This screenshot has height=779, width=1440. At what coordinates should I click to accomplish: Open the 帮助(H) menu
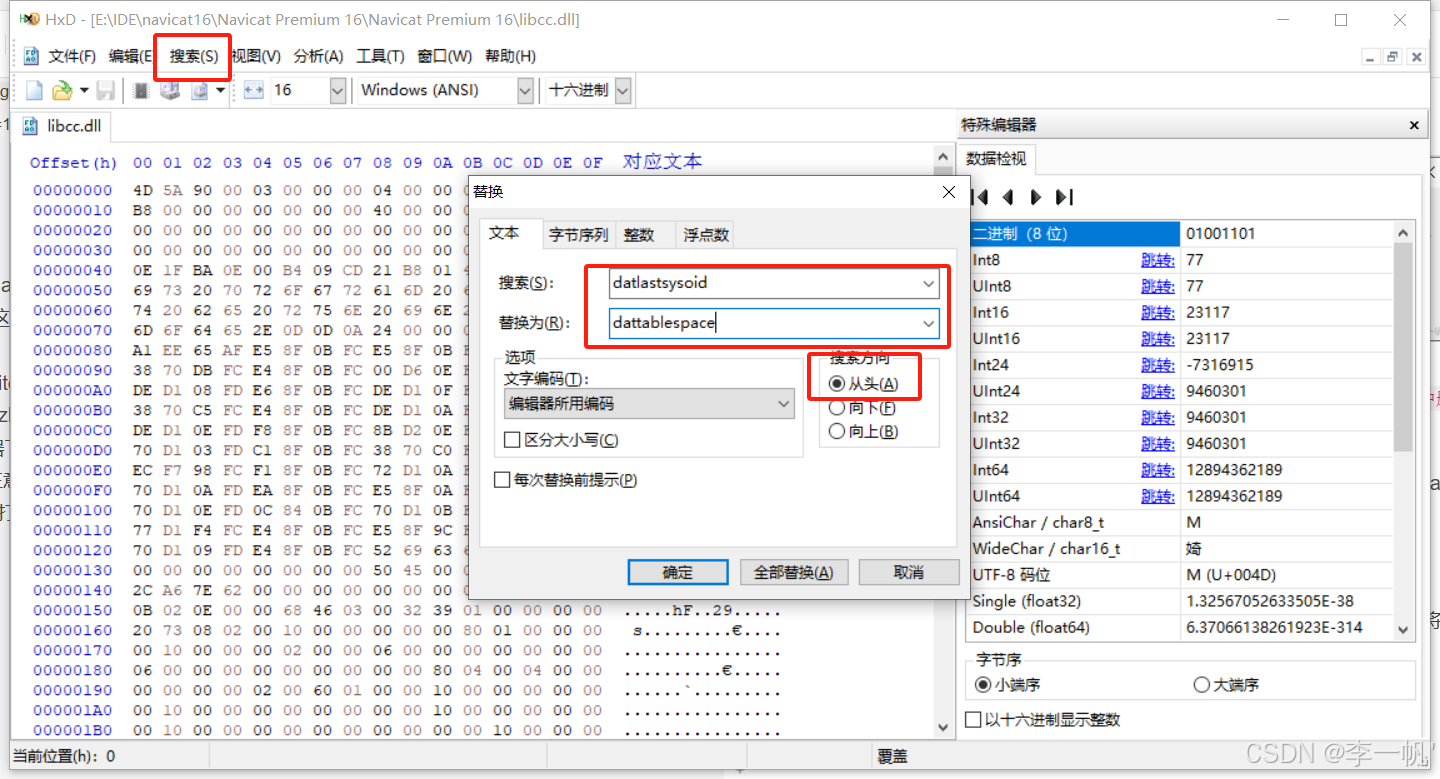[510, 56]
